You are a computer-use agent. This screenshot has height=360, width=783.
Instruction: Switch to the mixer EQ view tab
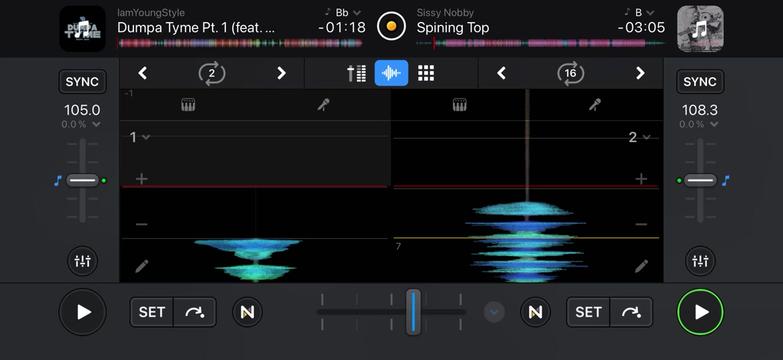pyautogui.click(x=357, y=73)
